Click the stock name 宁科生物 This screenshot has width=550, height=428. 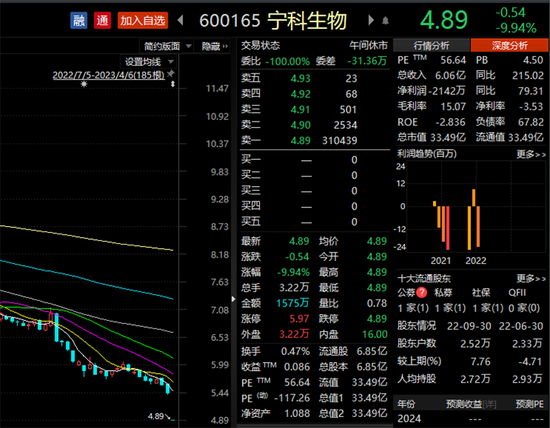307,20
